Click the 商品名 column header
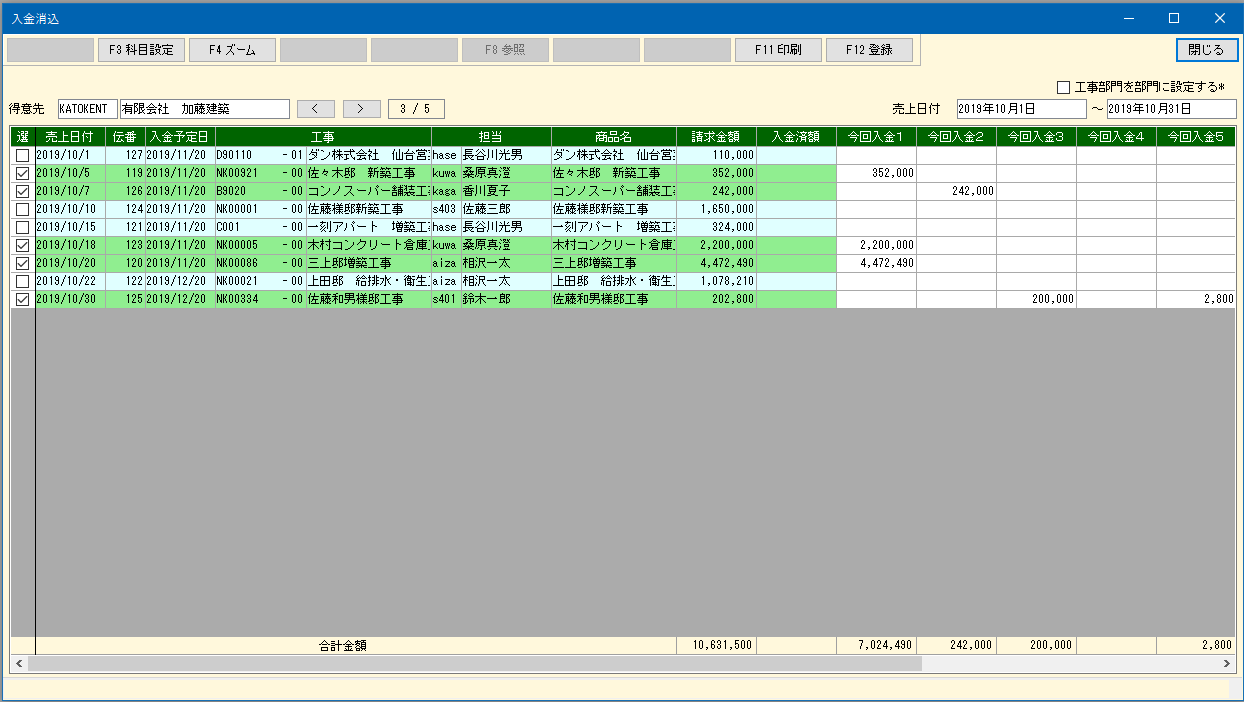Viewport: 1244px width, 702px height. coord(614,137)
